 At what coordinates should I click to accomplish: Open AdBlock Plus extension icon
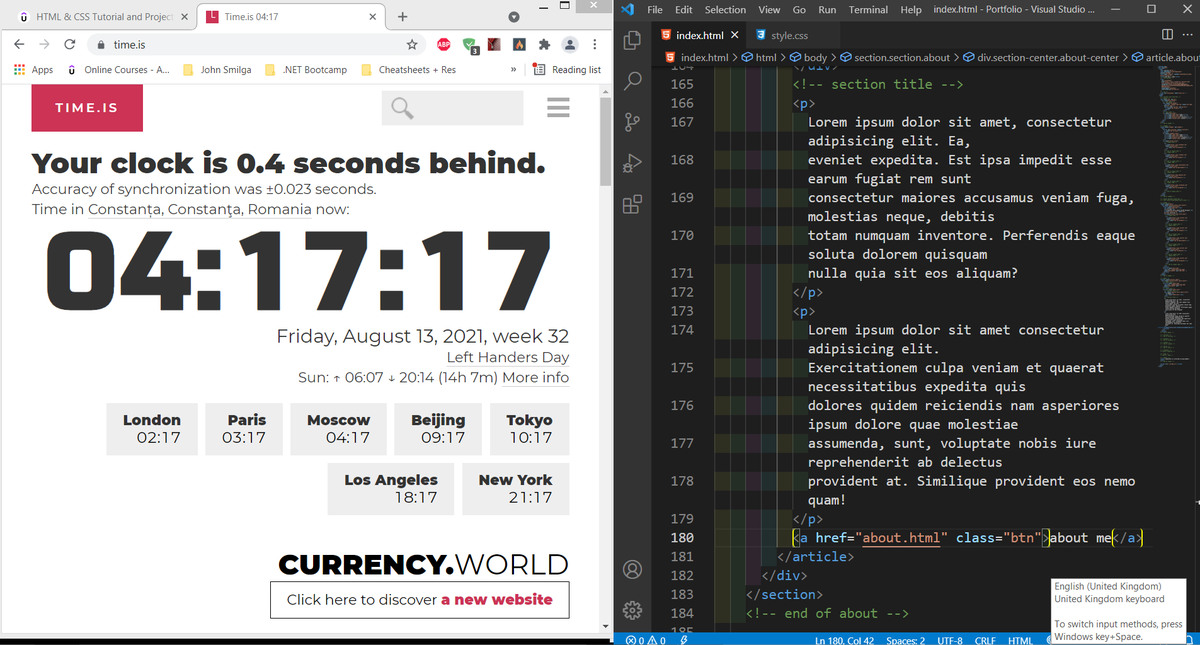click(x=443, y=44)
